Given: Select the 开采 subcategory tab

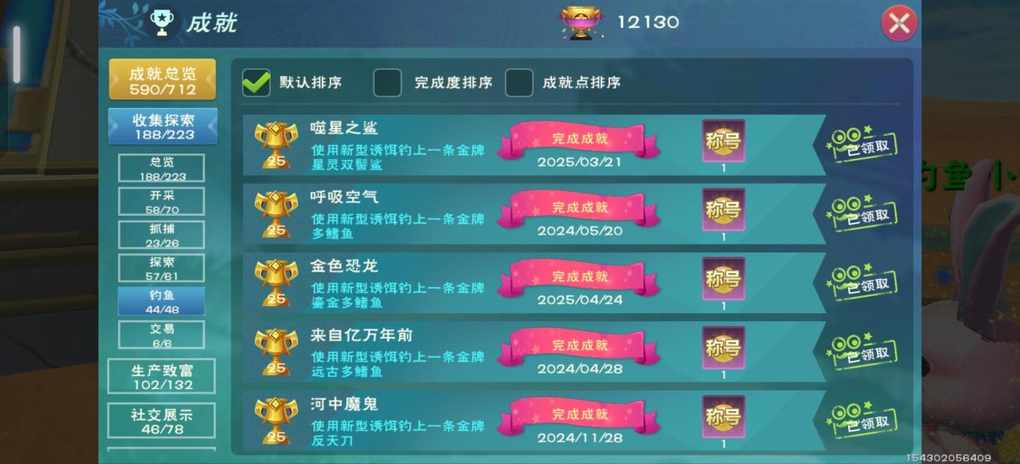Looking at the screenshot, I should [161, 202].
